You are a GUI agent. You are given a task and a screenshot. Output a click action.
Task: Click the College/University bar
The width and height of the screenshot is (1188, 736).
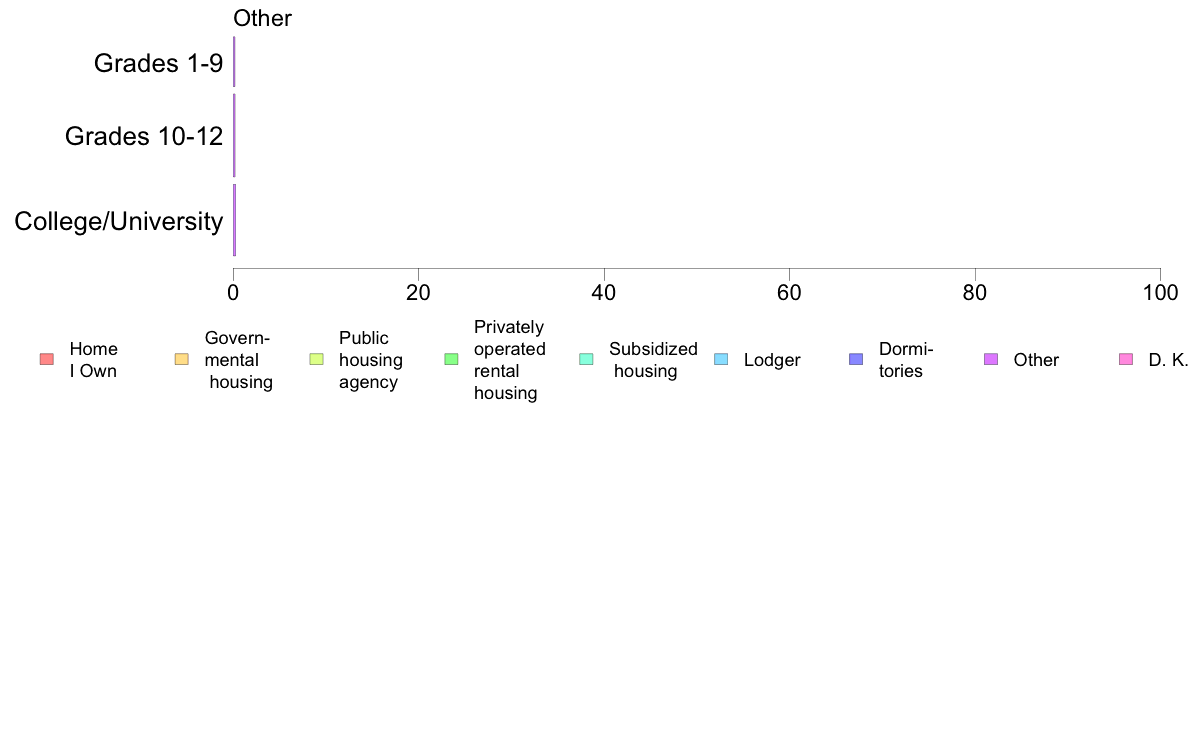pos(235,220)
